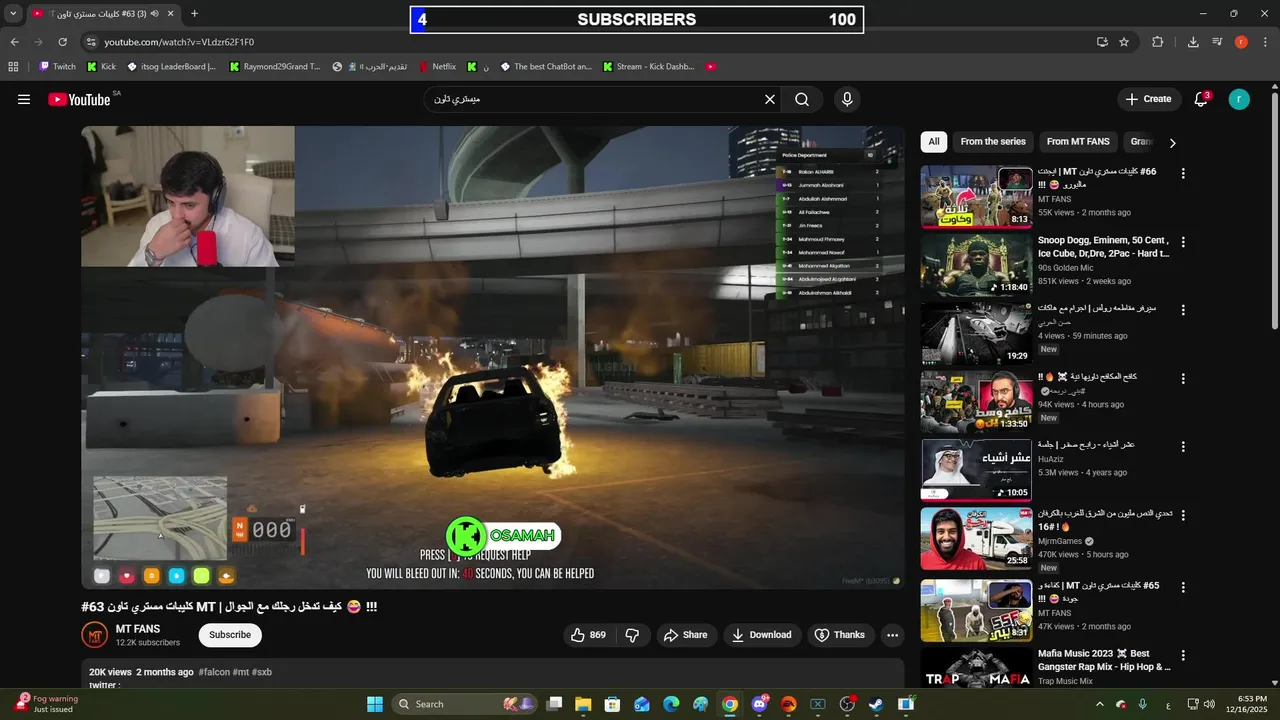Open the itsog LeaderBoard bookmark
The width and height of the screenshot is (1280, 720).
(170, 67)
